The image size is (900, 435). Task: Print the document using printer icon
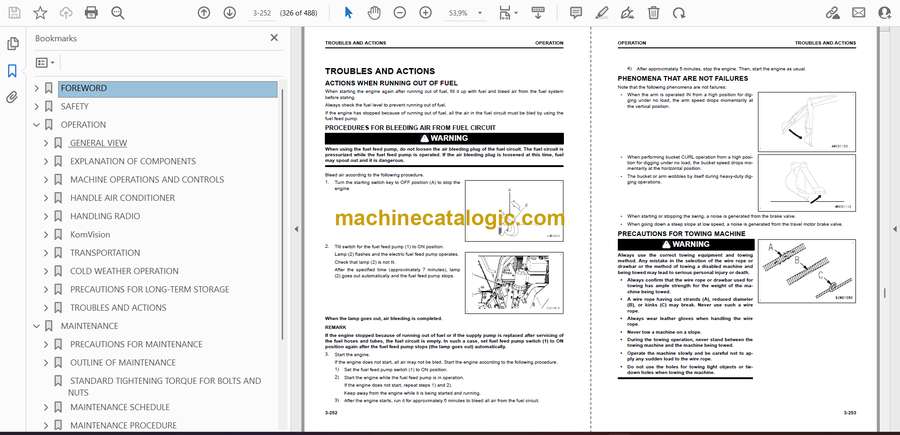(x=91, y=13)
